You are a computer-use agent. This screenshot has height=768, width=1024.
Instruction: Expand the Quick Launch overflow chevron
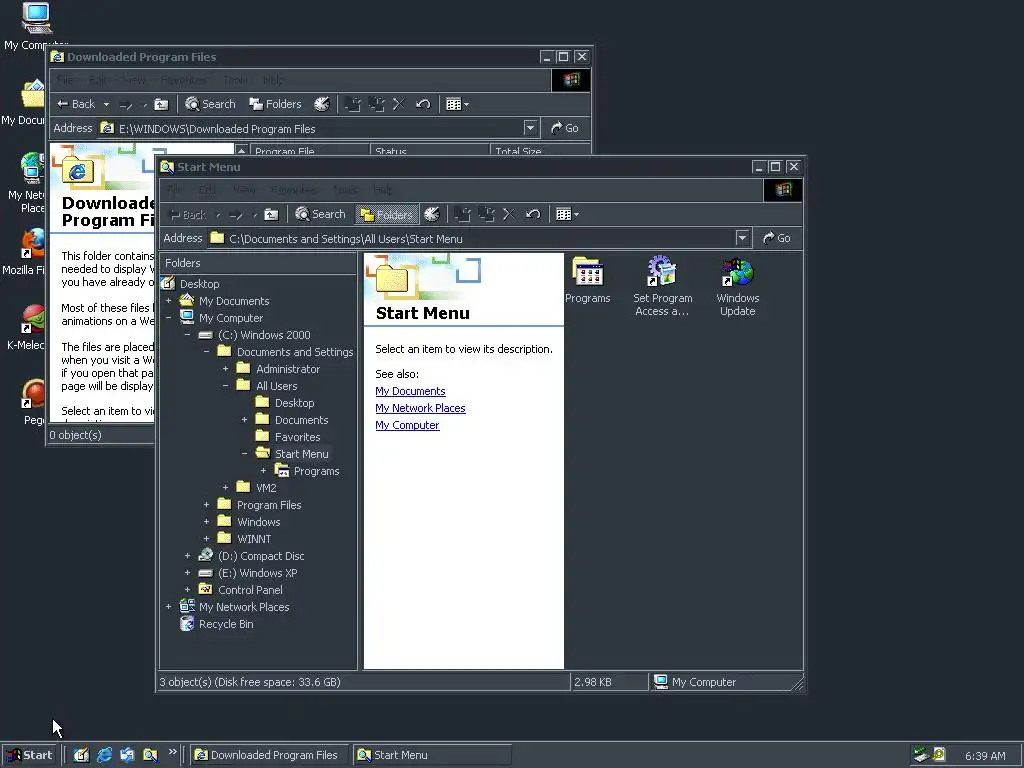pyautogui.click(x=172, y=752)
